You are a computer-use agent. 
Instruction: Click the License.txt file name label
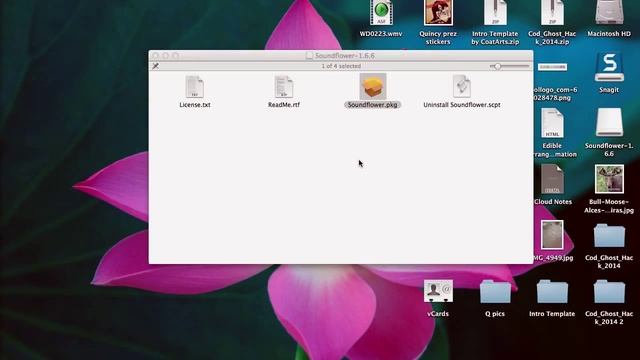click(195, 105)
